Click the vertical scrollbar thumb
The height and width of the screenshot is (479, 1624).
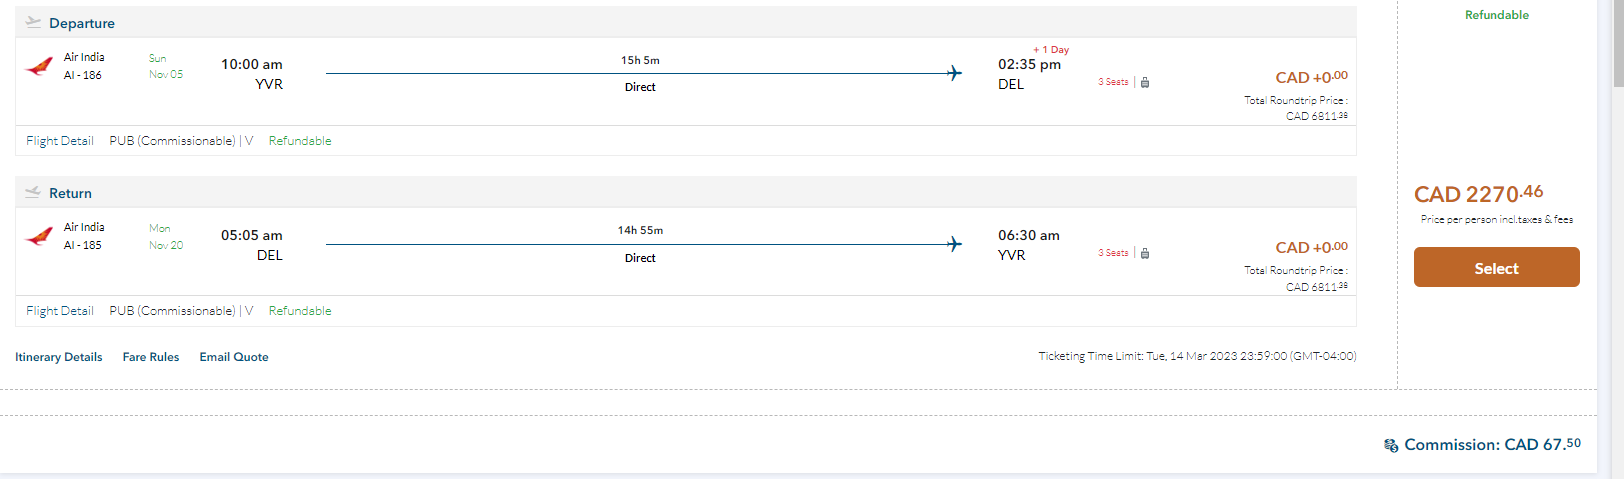[x=1618, y=45]
